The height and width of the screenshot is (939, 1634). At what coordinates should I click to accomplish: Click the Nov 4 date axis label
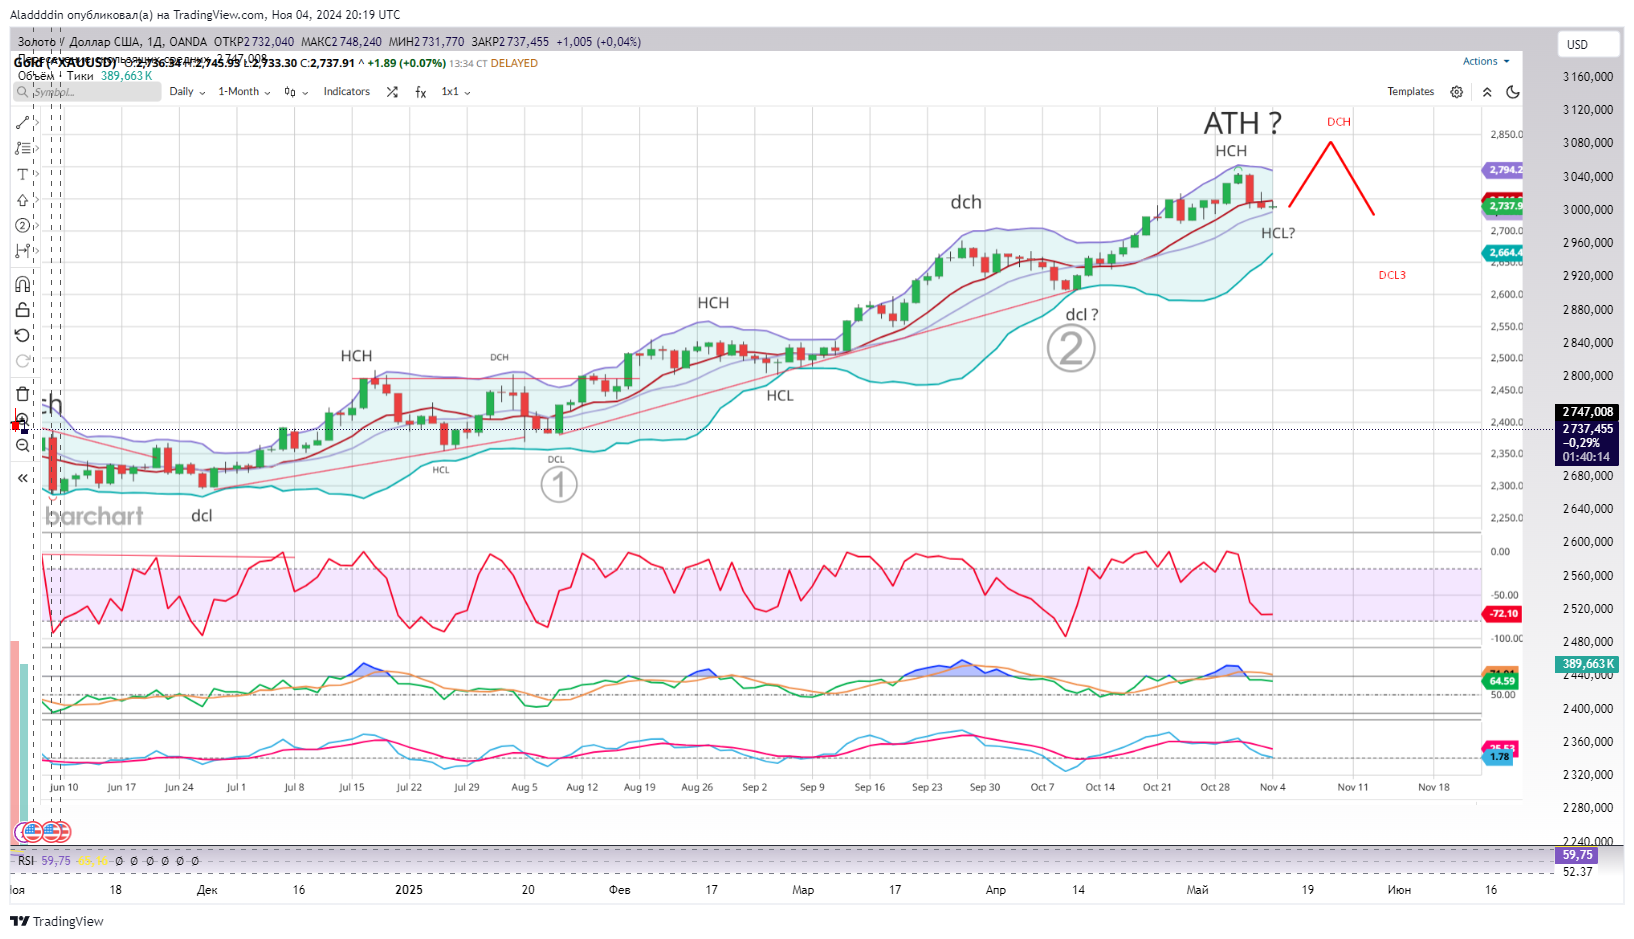1272,788
